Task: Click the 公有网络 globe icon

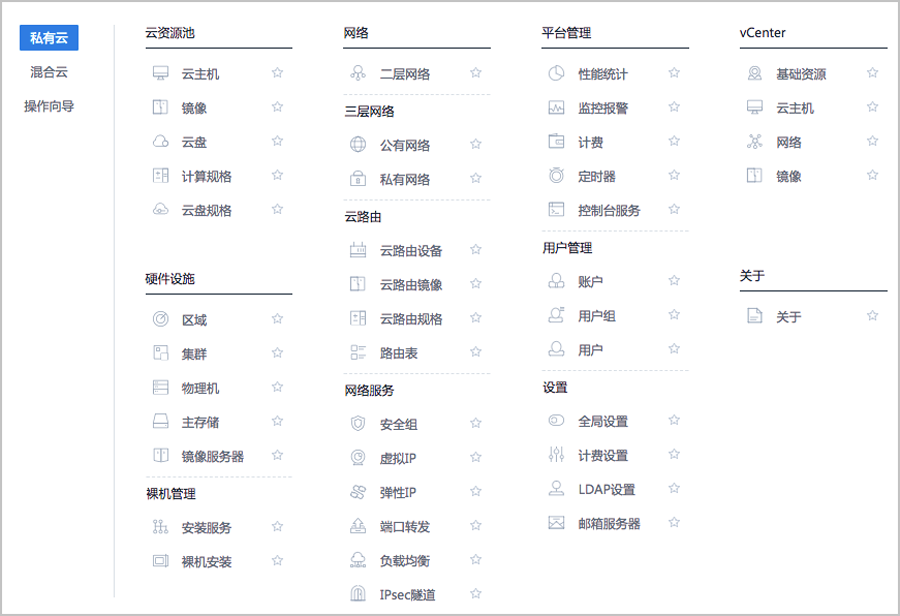Action: pyautogui.click(x=358, y=144)
